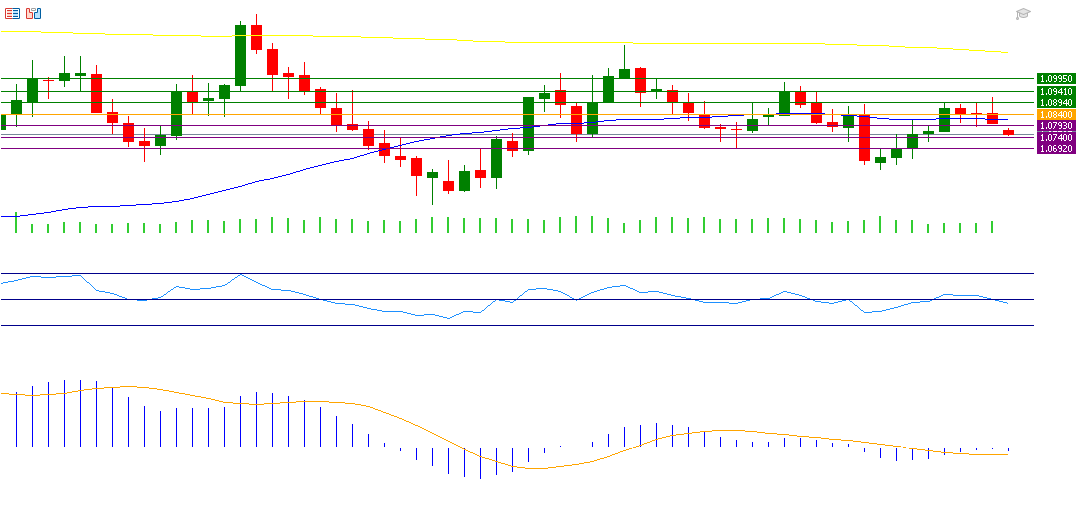This screenshot has height=510, width=1082.
Task: Click the 1.06920 price level label
Action: point(1055,148)
